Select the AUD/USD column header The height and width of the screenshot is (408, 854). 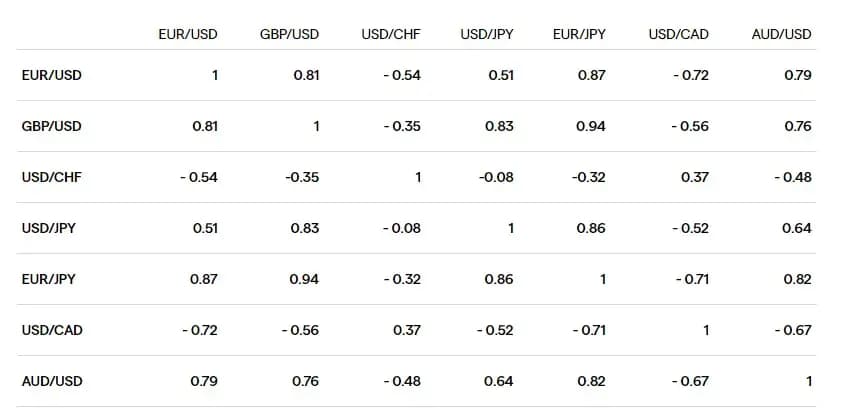pyautogui.click(x=781, y=34)
